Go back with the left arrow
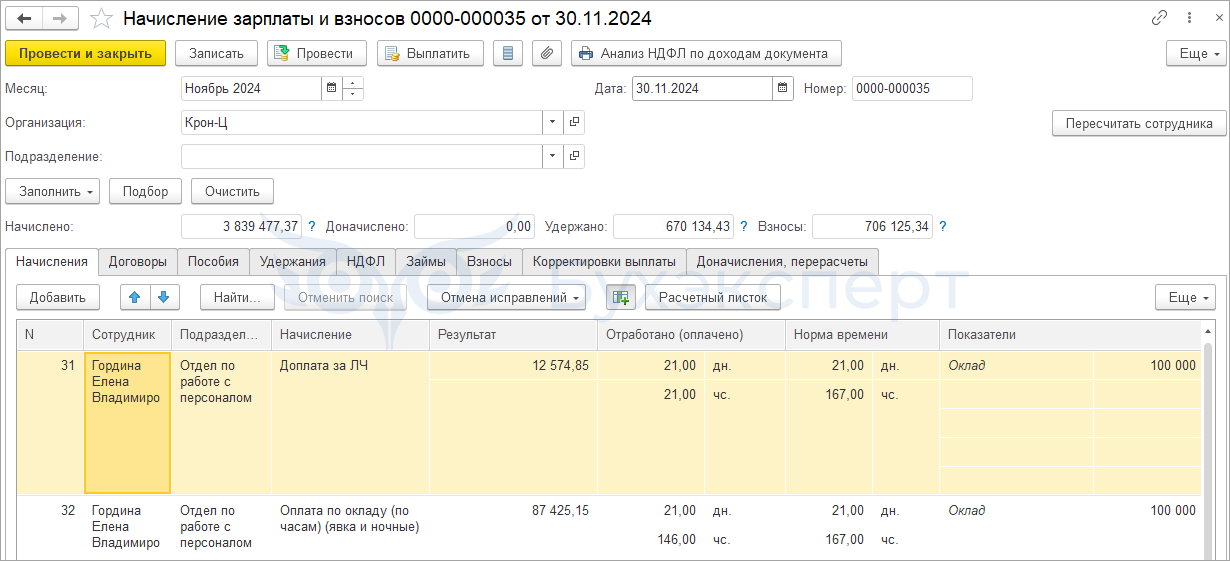 tap(25, 18)
